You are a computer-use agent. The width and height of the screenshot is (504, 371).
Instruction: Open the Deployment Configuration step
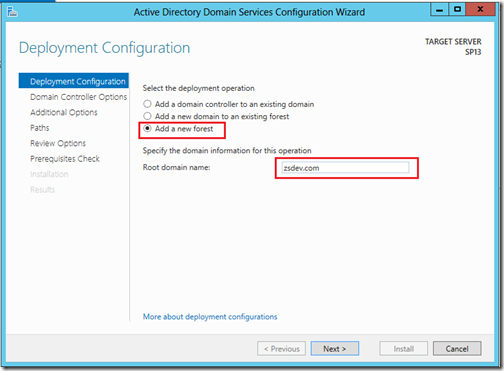pos(74,81)
